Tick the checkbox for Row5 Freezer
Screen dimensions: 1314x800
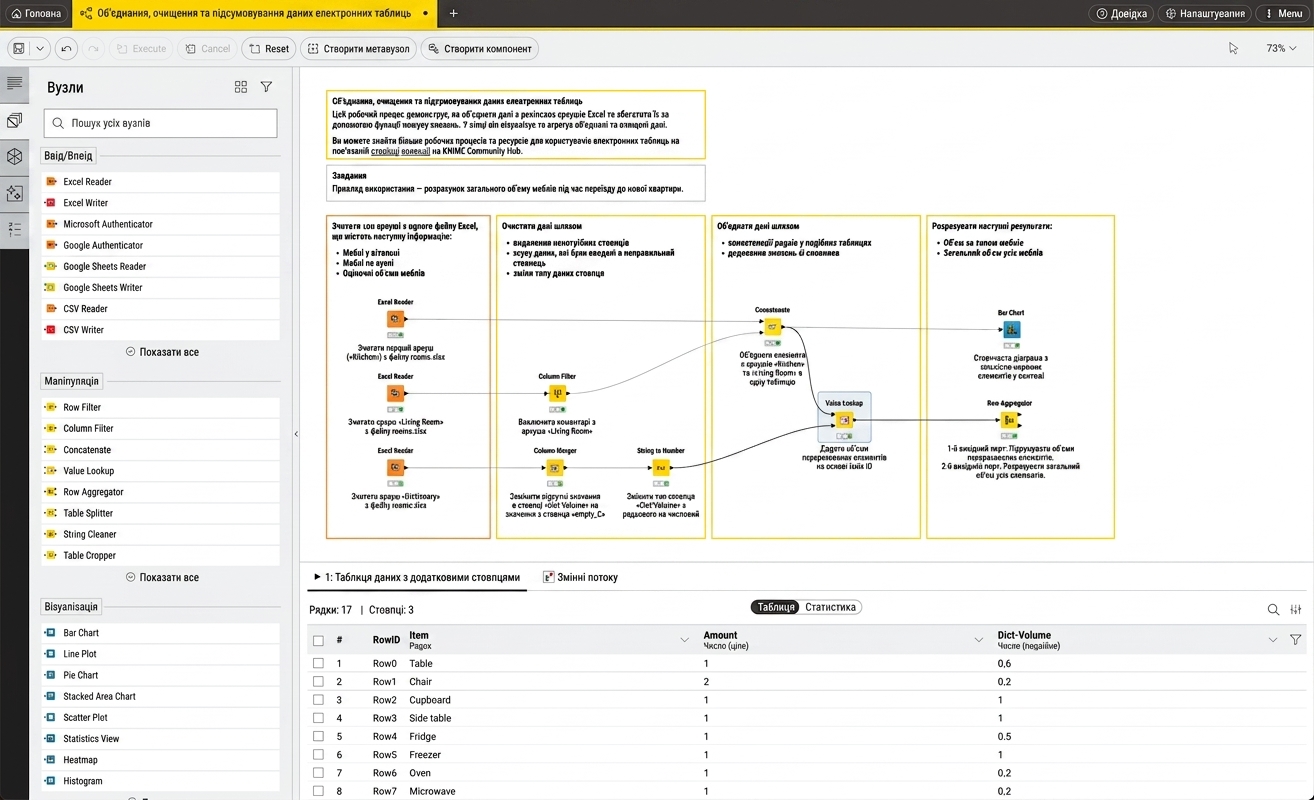click(x=318, y=754)
